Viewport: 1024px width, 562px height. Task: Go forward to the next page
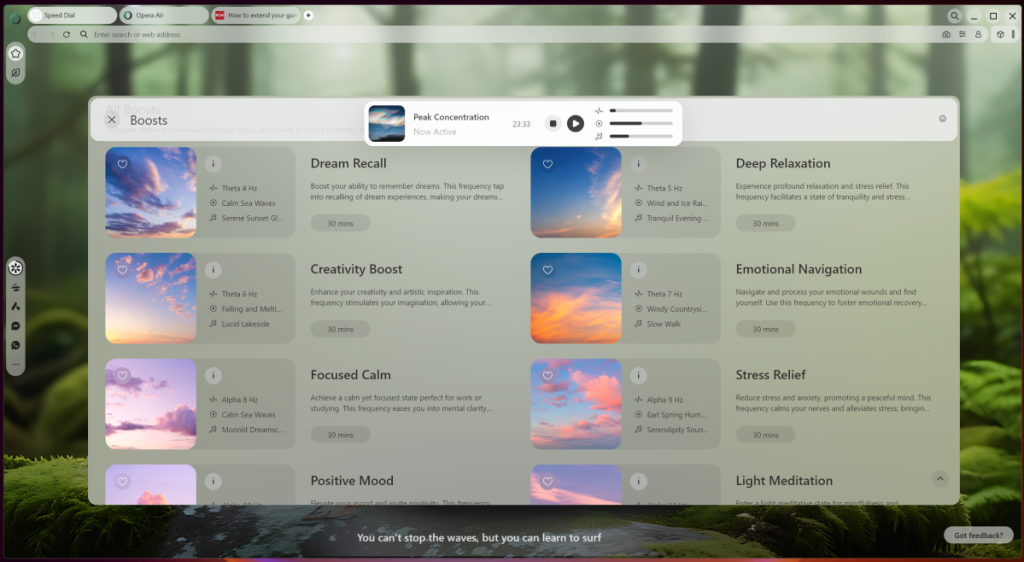pos(51,35)
